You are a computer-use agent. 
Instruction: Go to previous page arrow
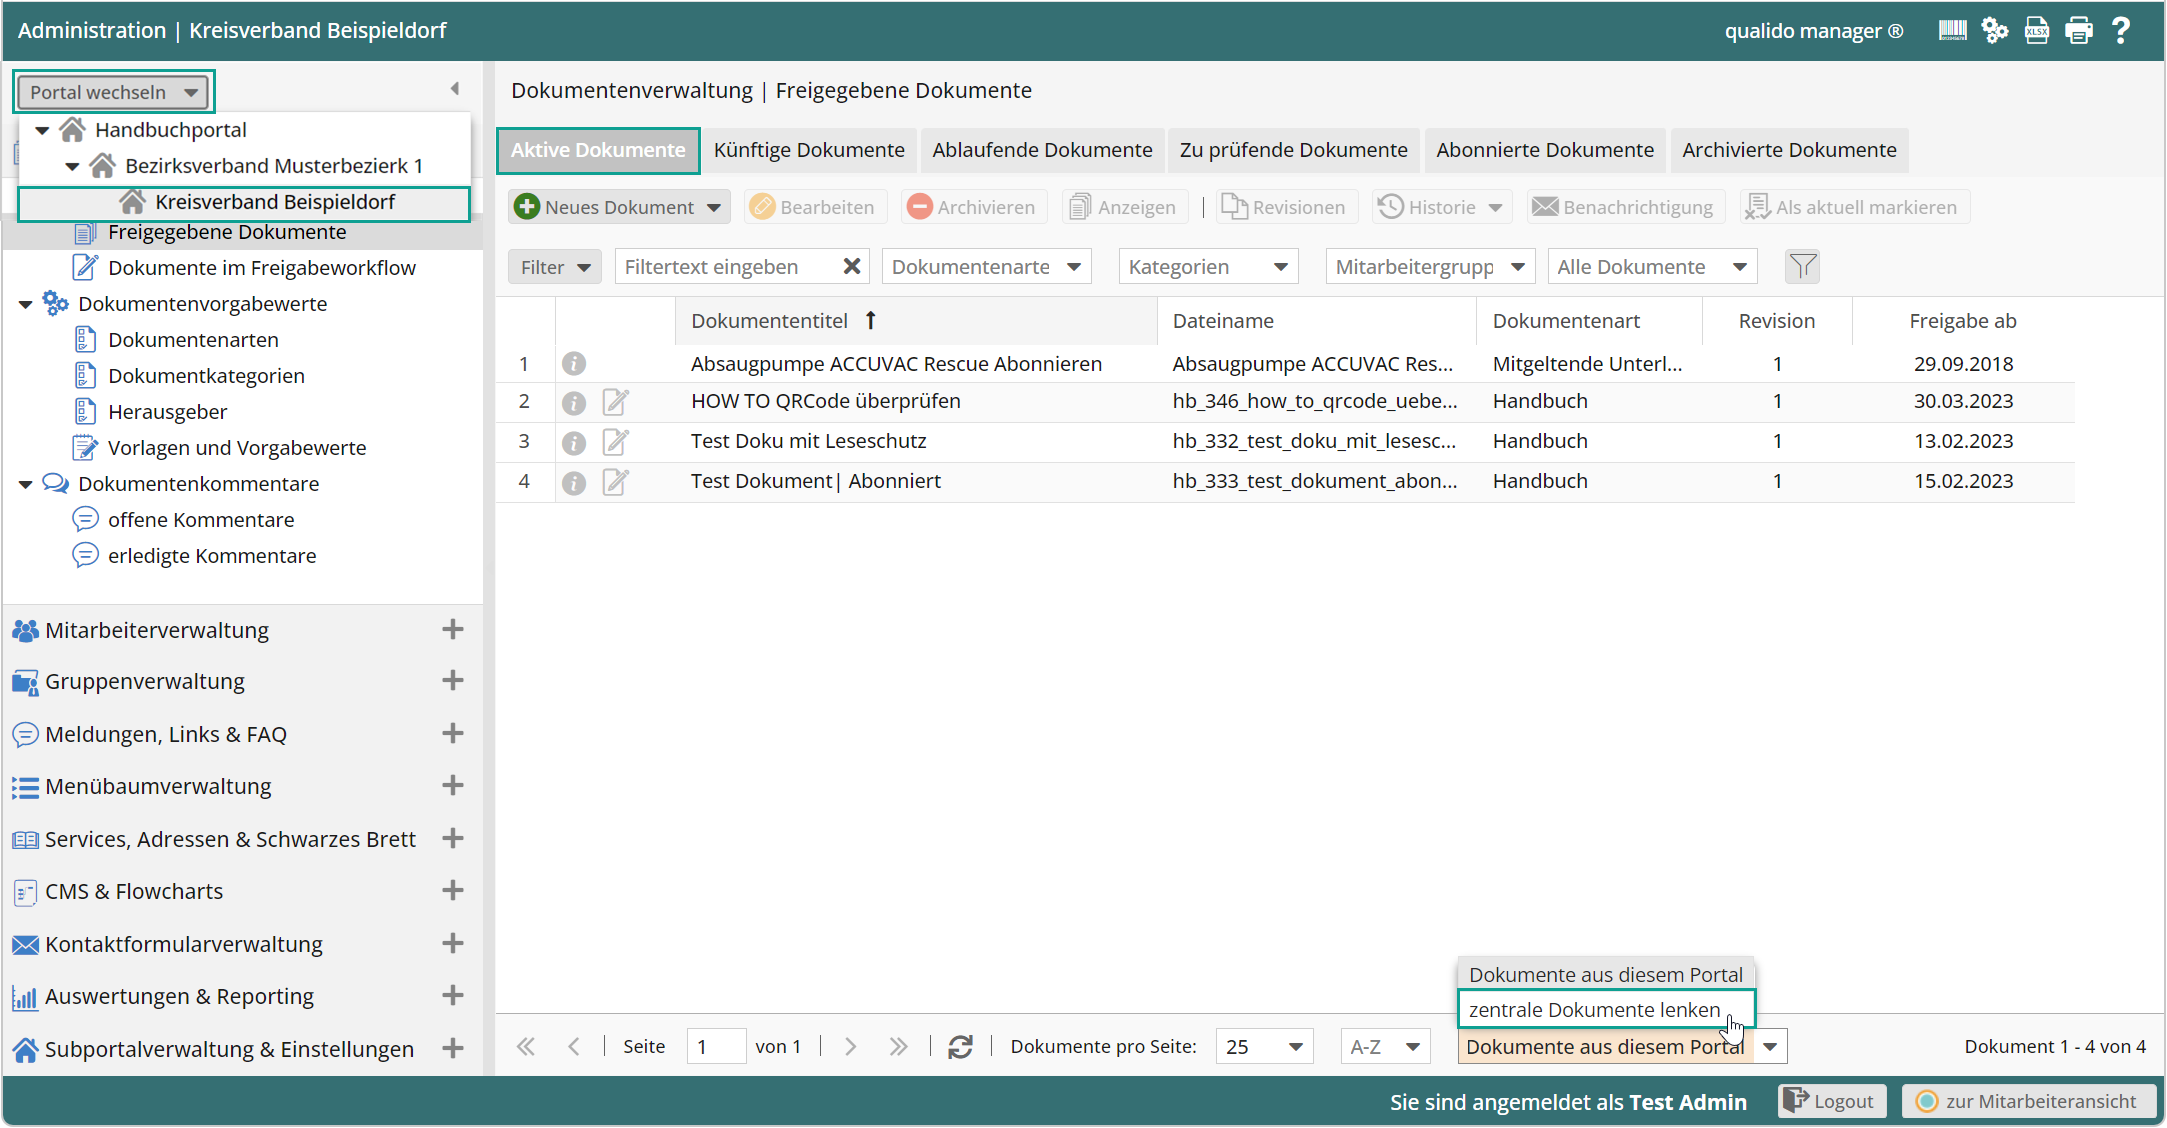[574, 1047]
